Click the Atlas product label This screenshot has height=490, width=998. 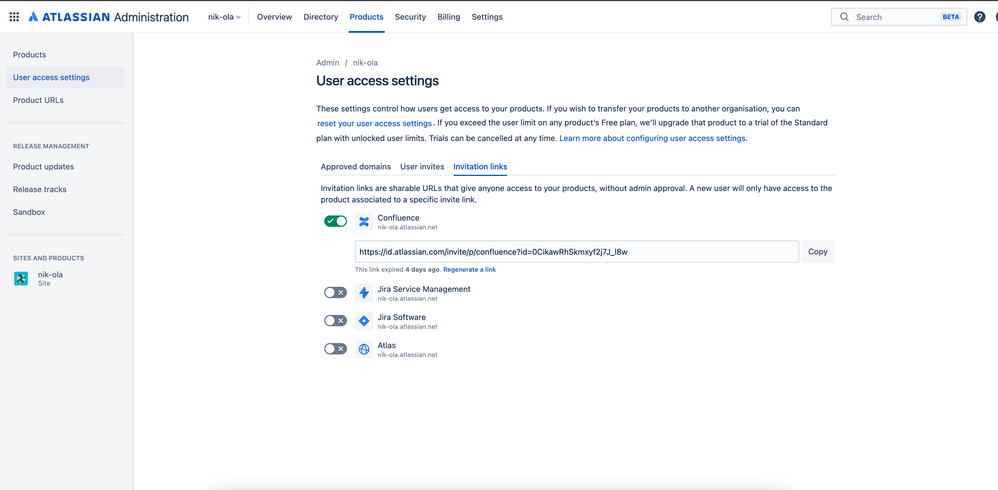pos(386,345)
